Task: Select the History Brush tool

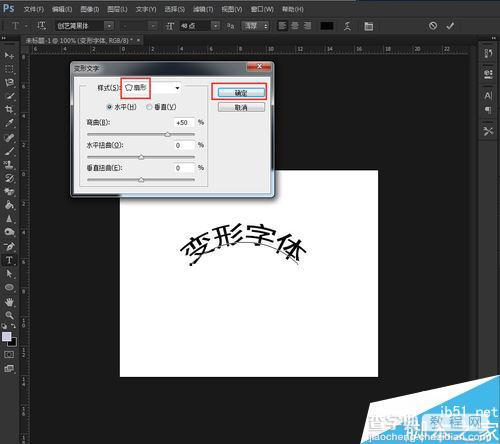Action: click(x=9, y=178)
